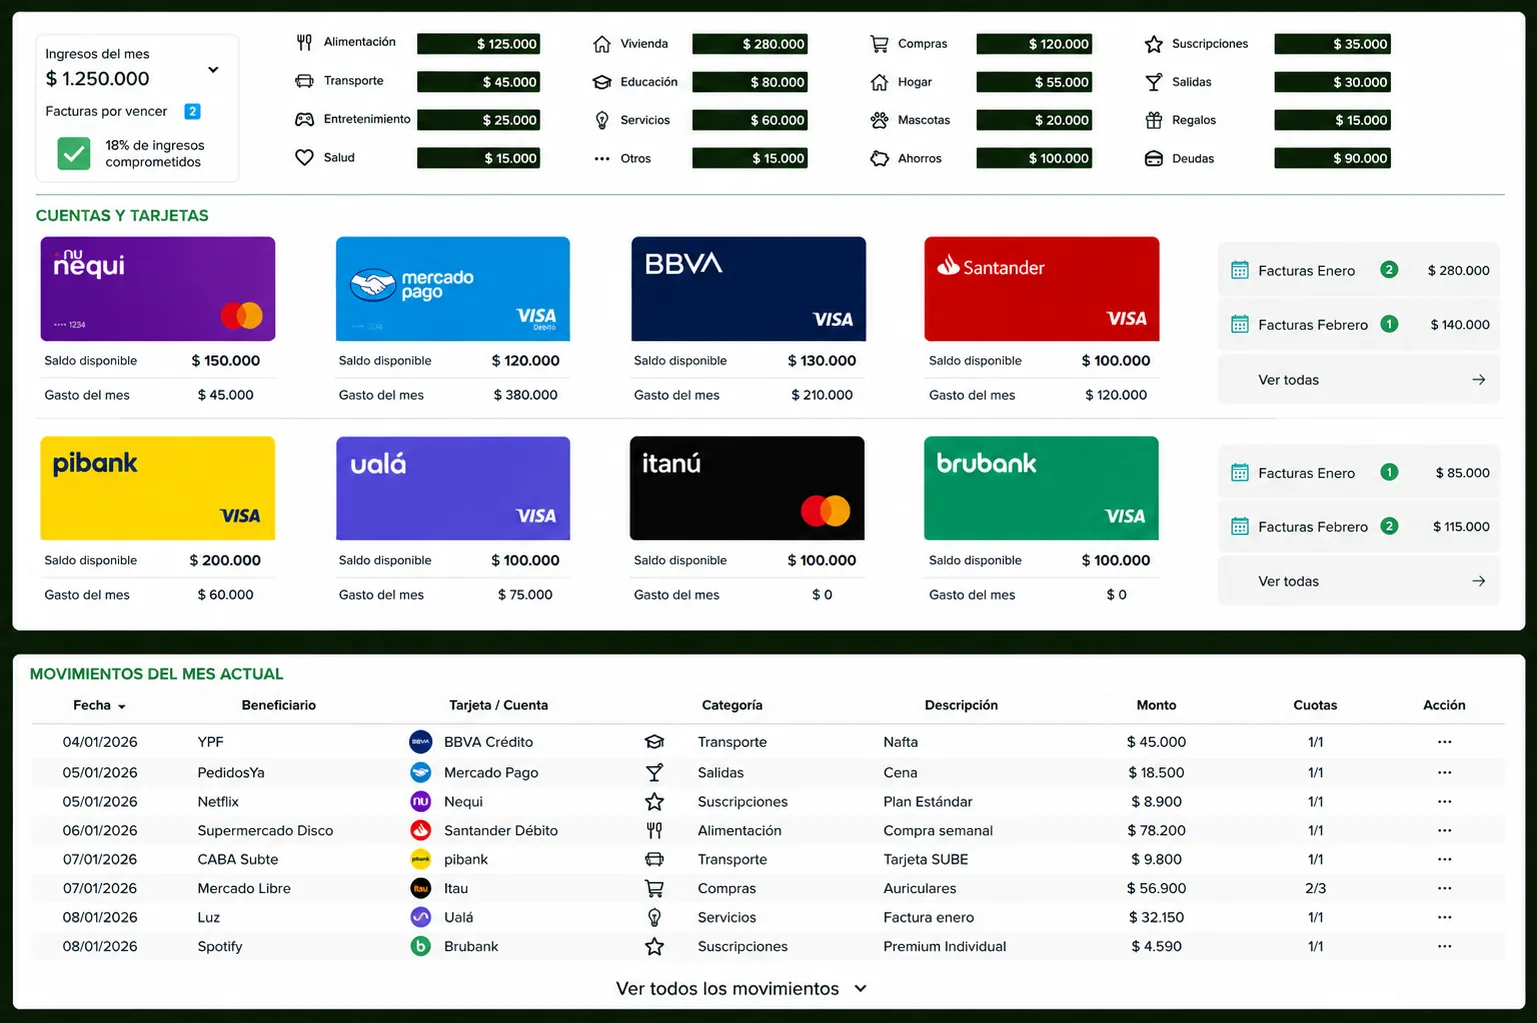Click the Alimentación budget amount $125.000
The width and height of the screenshot is (1537, 1023).
479,44
